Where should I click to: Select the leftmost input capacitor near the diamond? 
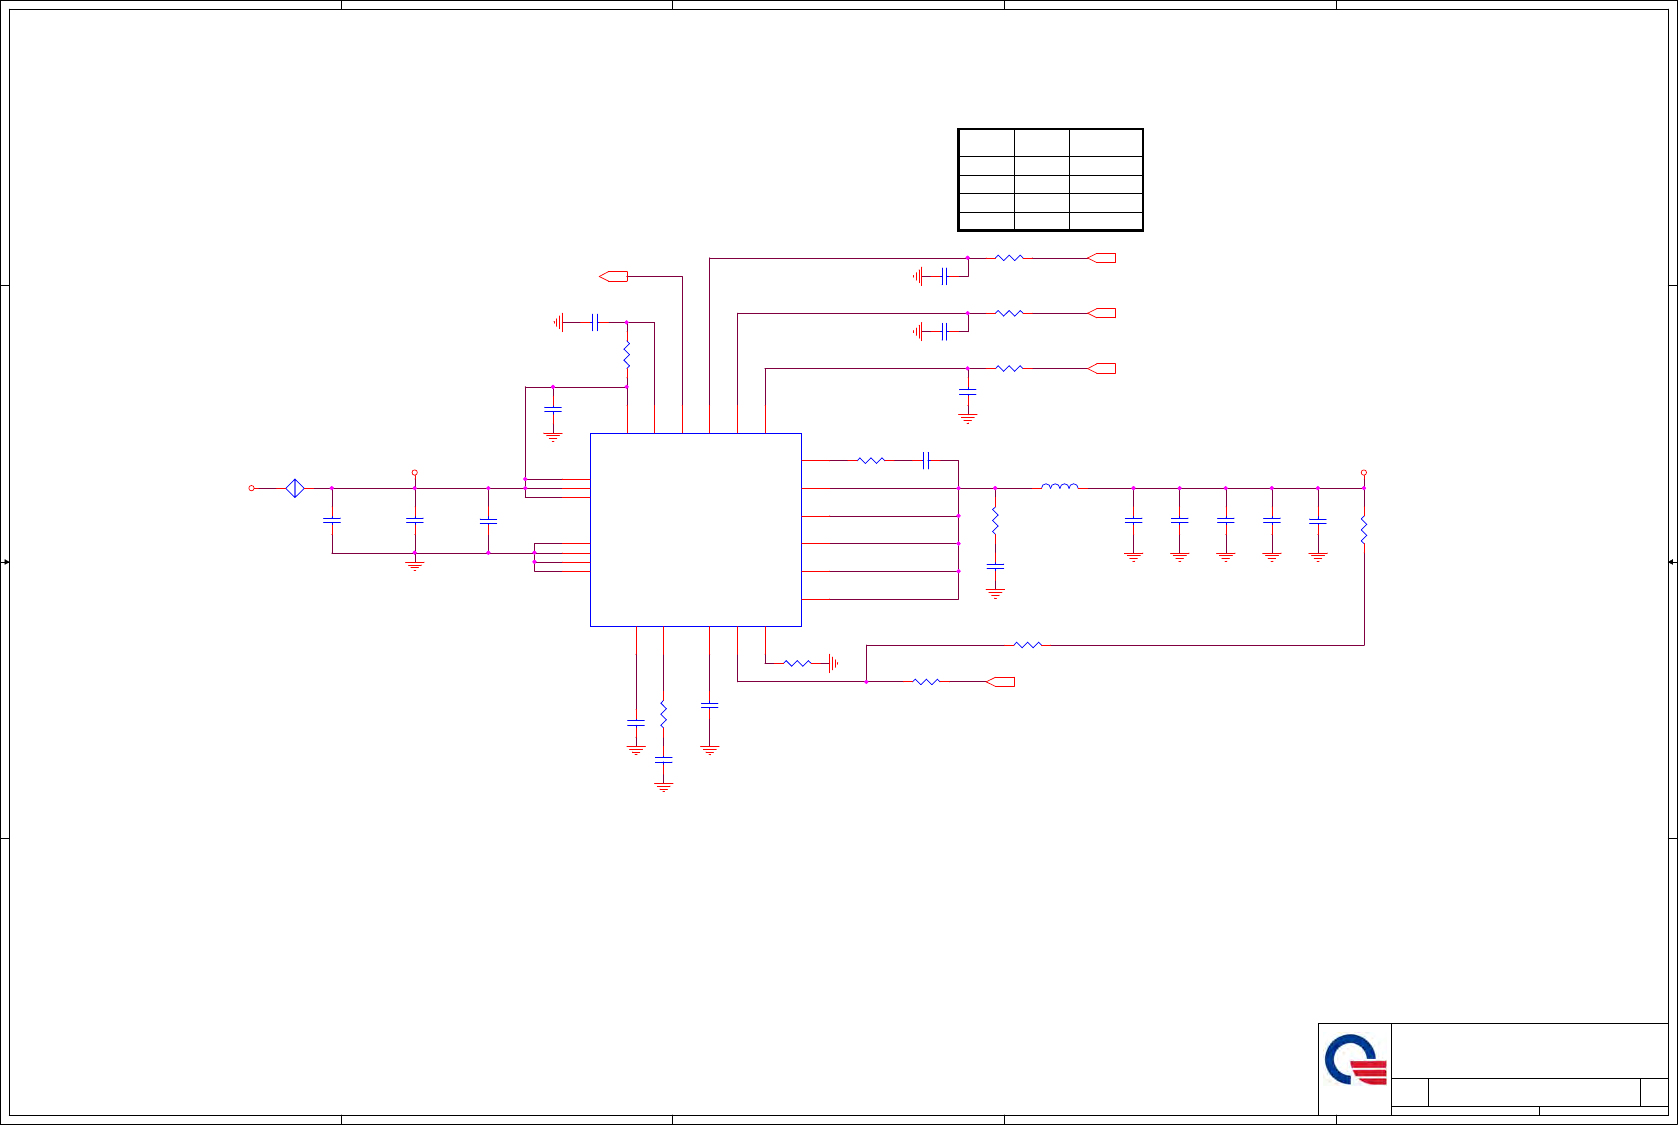pyautogui.click(x=332, y=521)
